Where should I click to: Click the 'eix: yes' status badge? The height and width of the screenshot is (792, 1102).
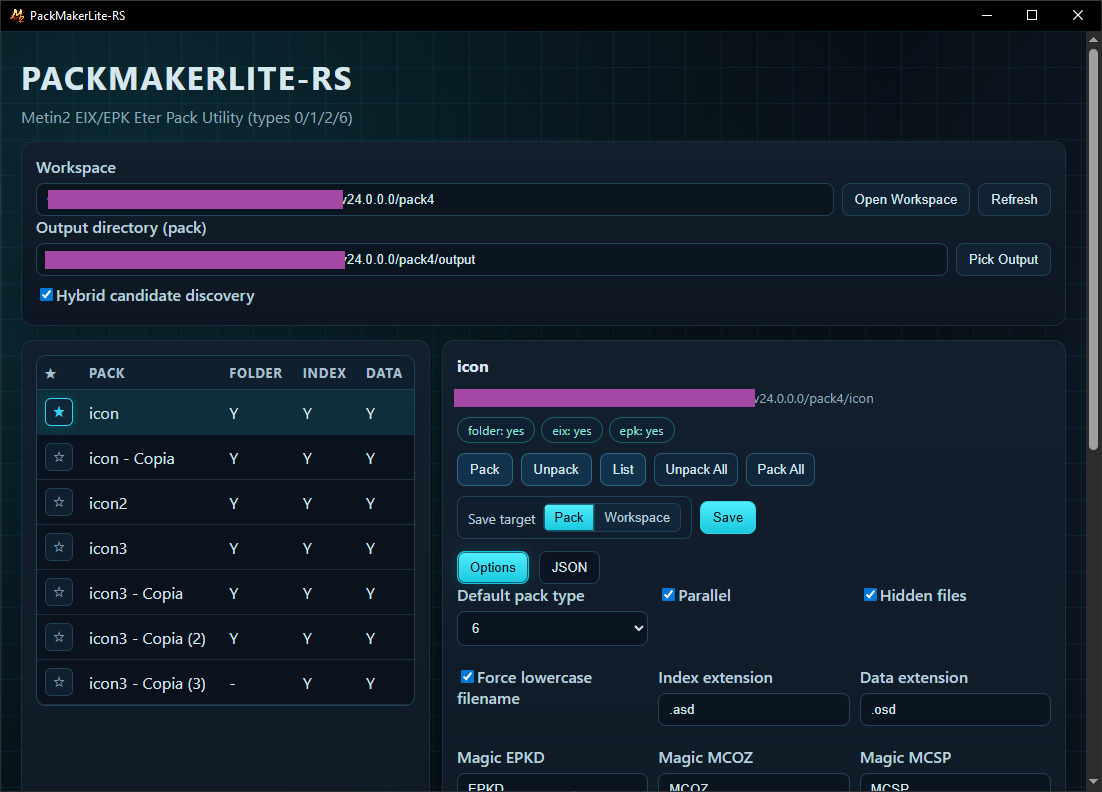571,431
